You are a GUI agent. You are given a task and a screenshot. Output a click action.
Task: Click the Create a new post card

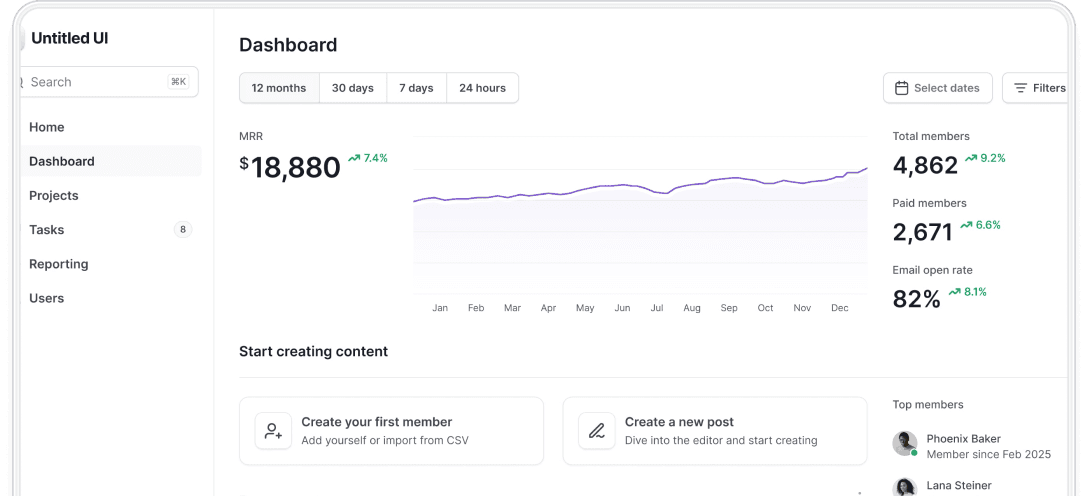715,431
